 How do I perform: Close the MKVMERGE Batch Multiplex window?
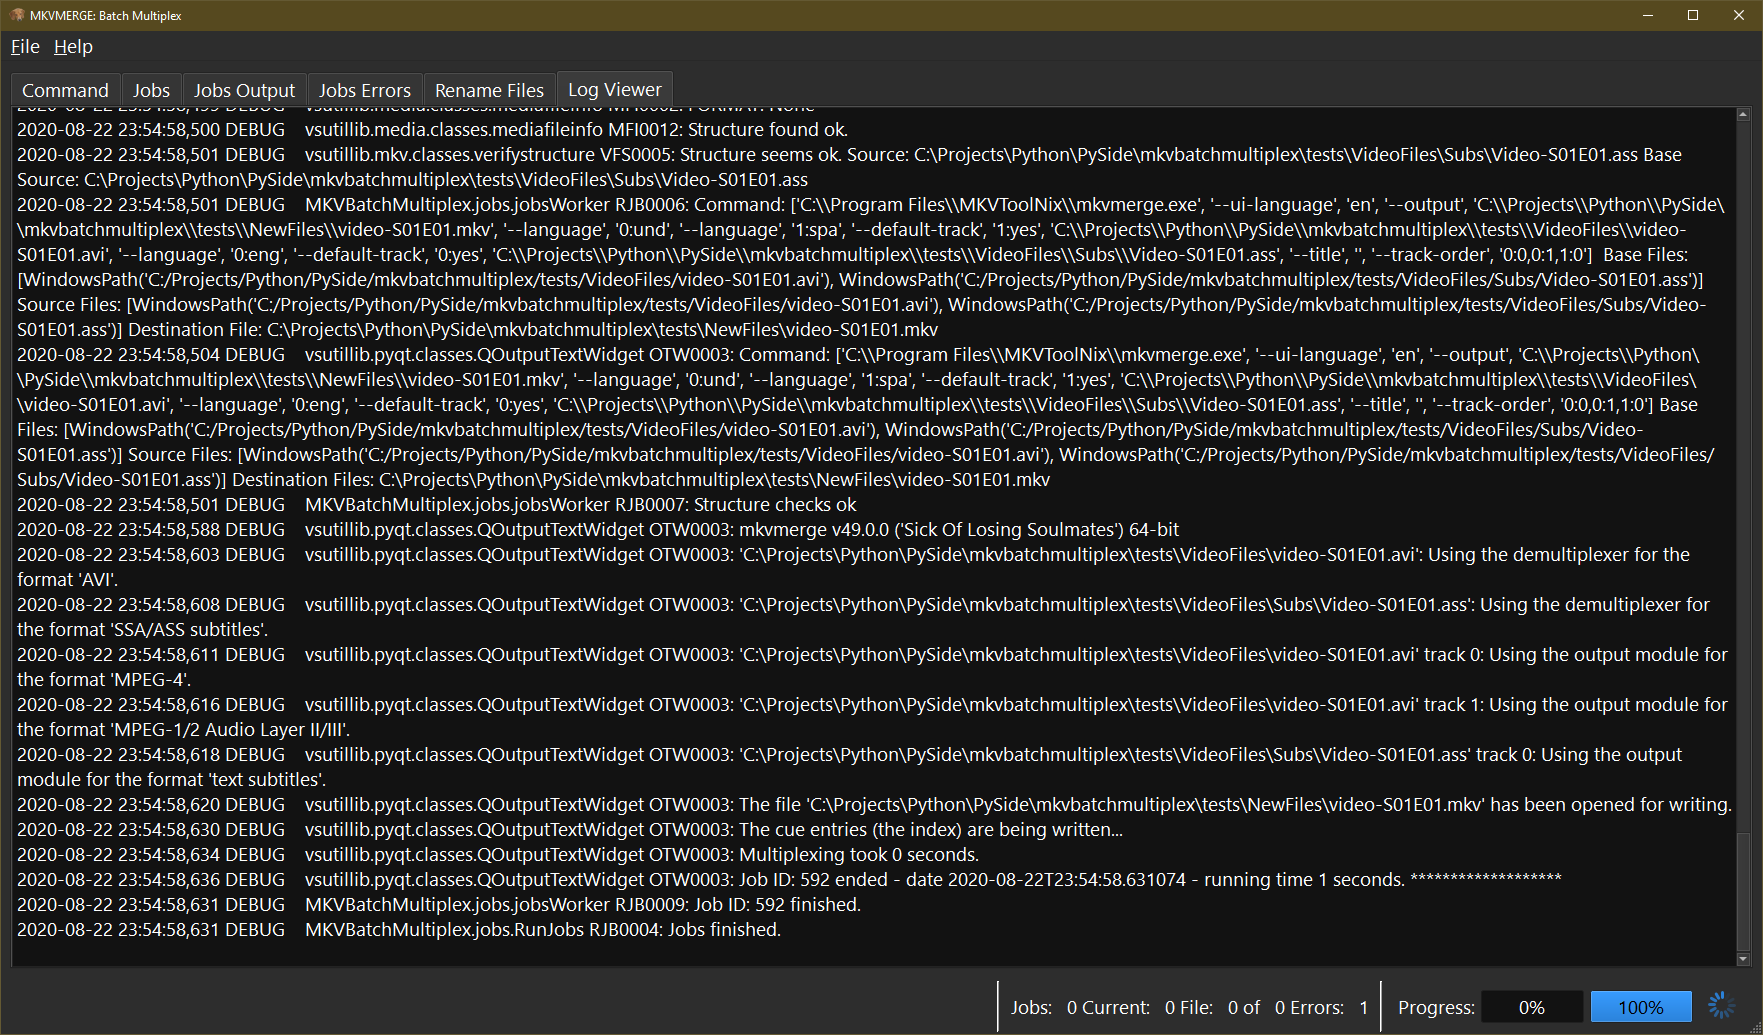(x=1739, y=15)
